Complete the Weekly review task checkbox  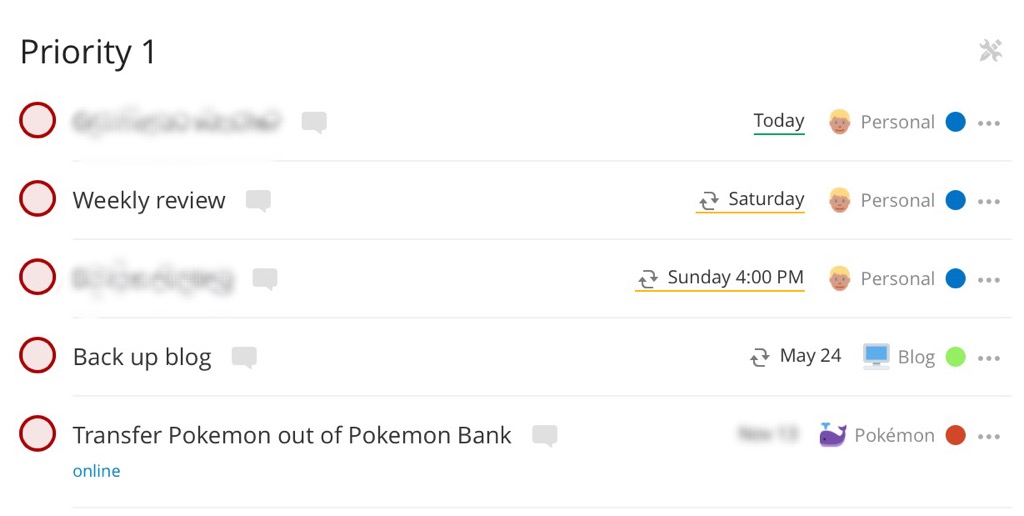click(37, 199)
